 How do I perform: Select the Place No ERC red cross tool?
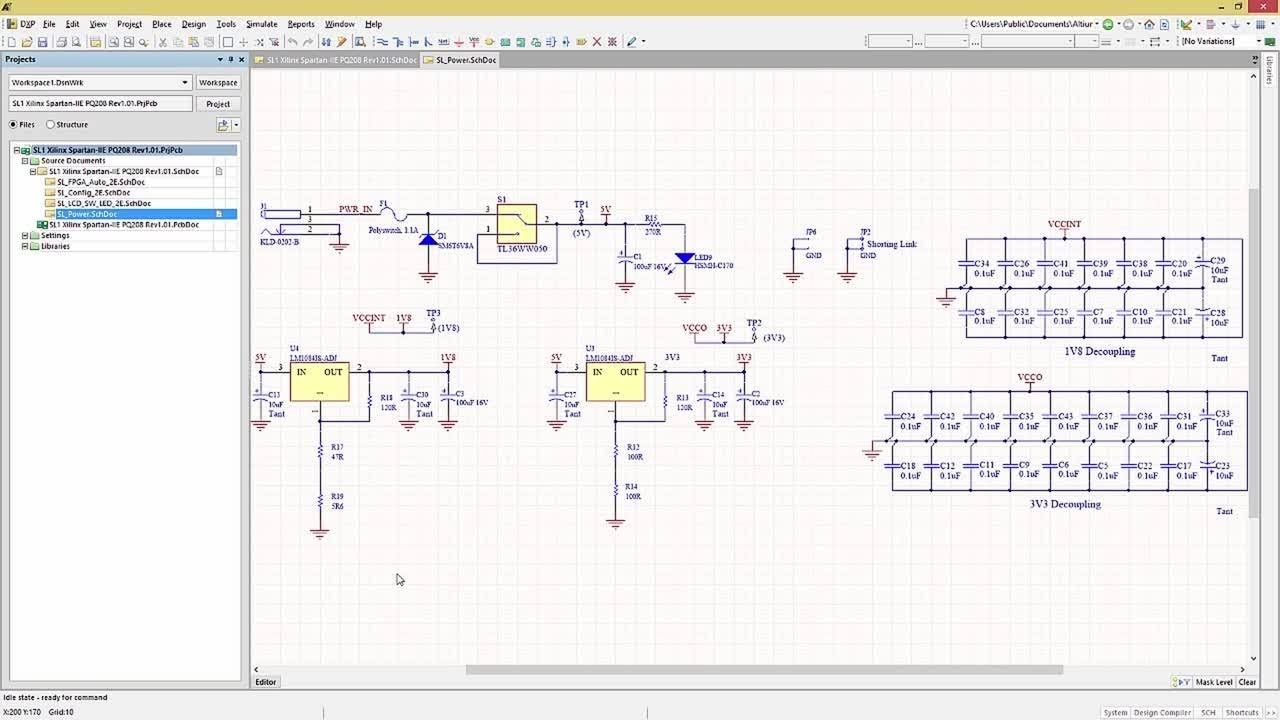[597, 42]
